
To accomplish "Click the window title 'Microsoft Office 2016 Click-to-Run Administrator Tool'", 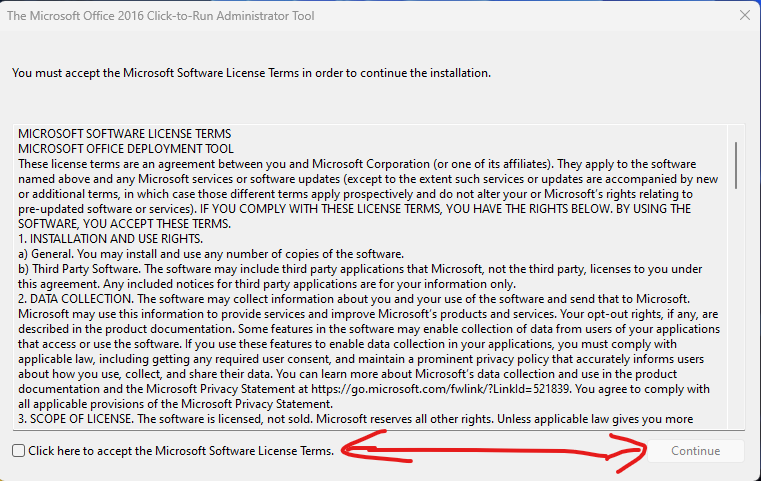I will [x=161, y=16].
